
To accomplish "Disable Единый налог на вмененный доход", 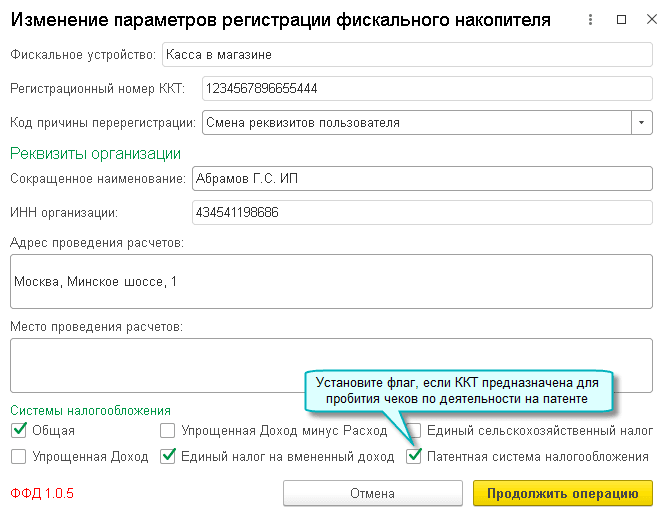I will [168, 457].
